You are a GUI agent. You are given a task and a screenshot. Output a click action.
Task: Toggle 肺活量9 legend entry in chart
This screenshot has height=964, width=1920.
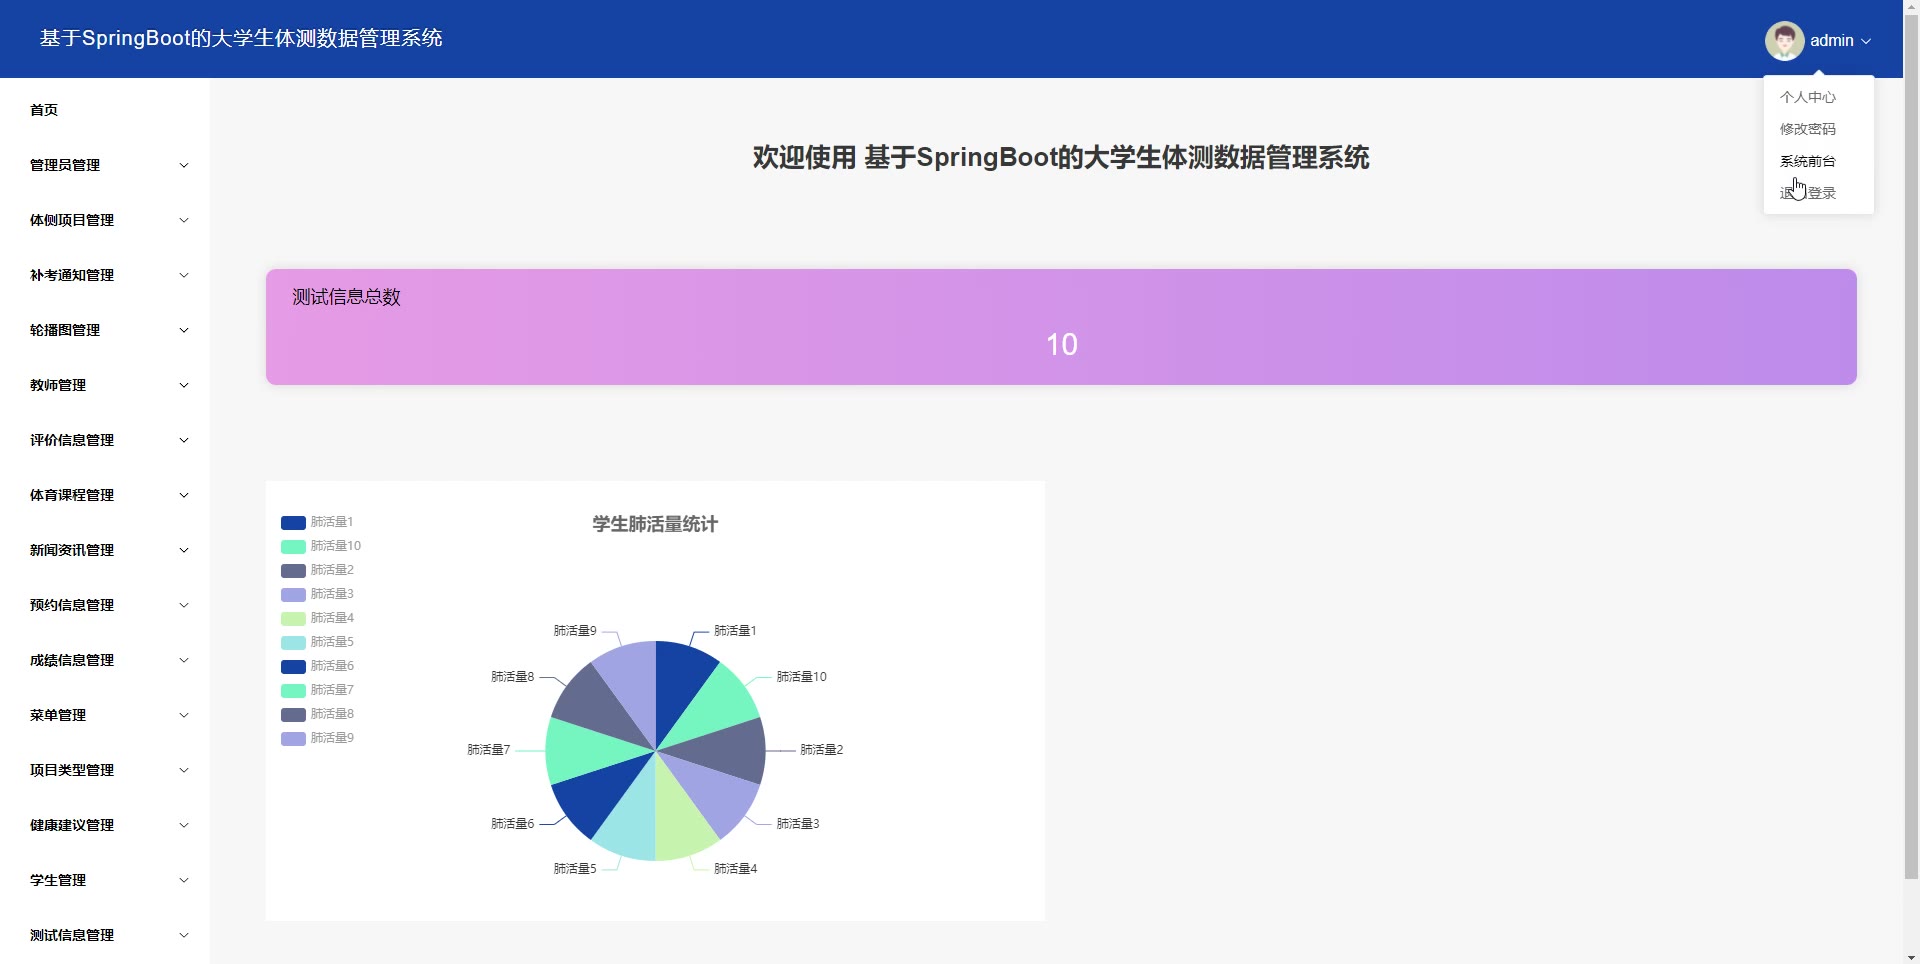point(317,738)
